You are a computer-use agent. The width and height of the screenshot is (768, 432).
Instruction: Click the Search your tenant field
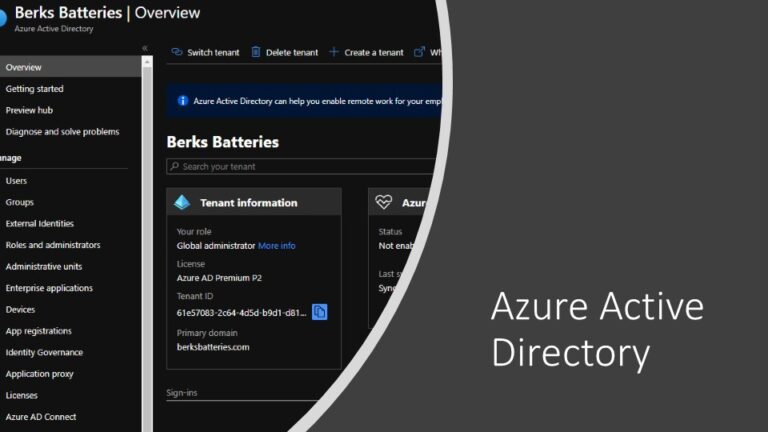coord(300,167)
